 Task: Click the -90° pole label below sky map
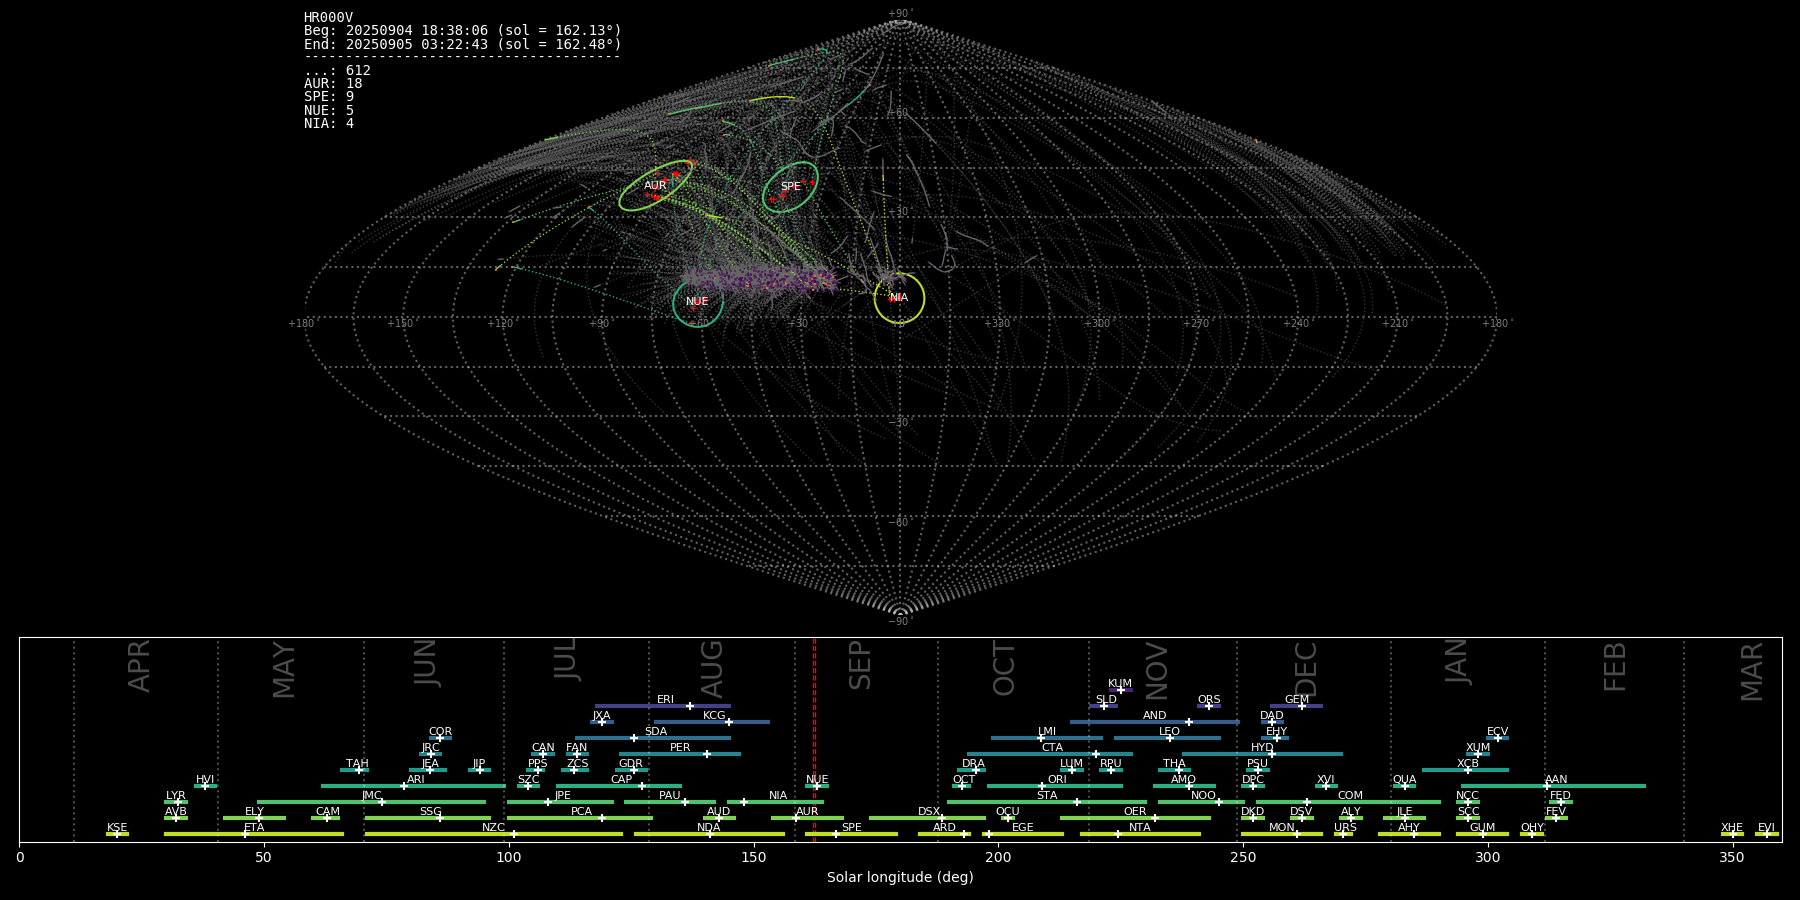pos(900,622)
